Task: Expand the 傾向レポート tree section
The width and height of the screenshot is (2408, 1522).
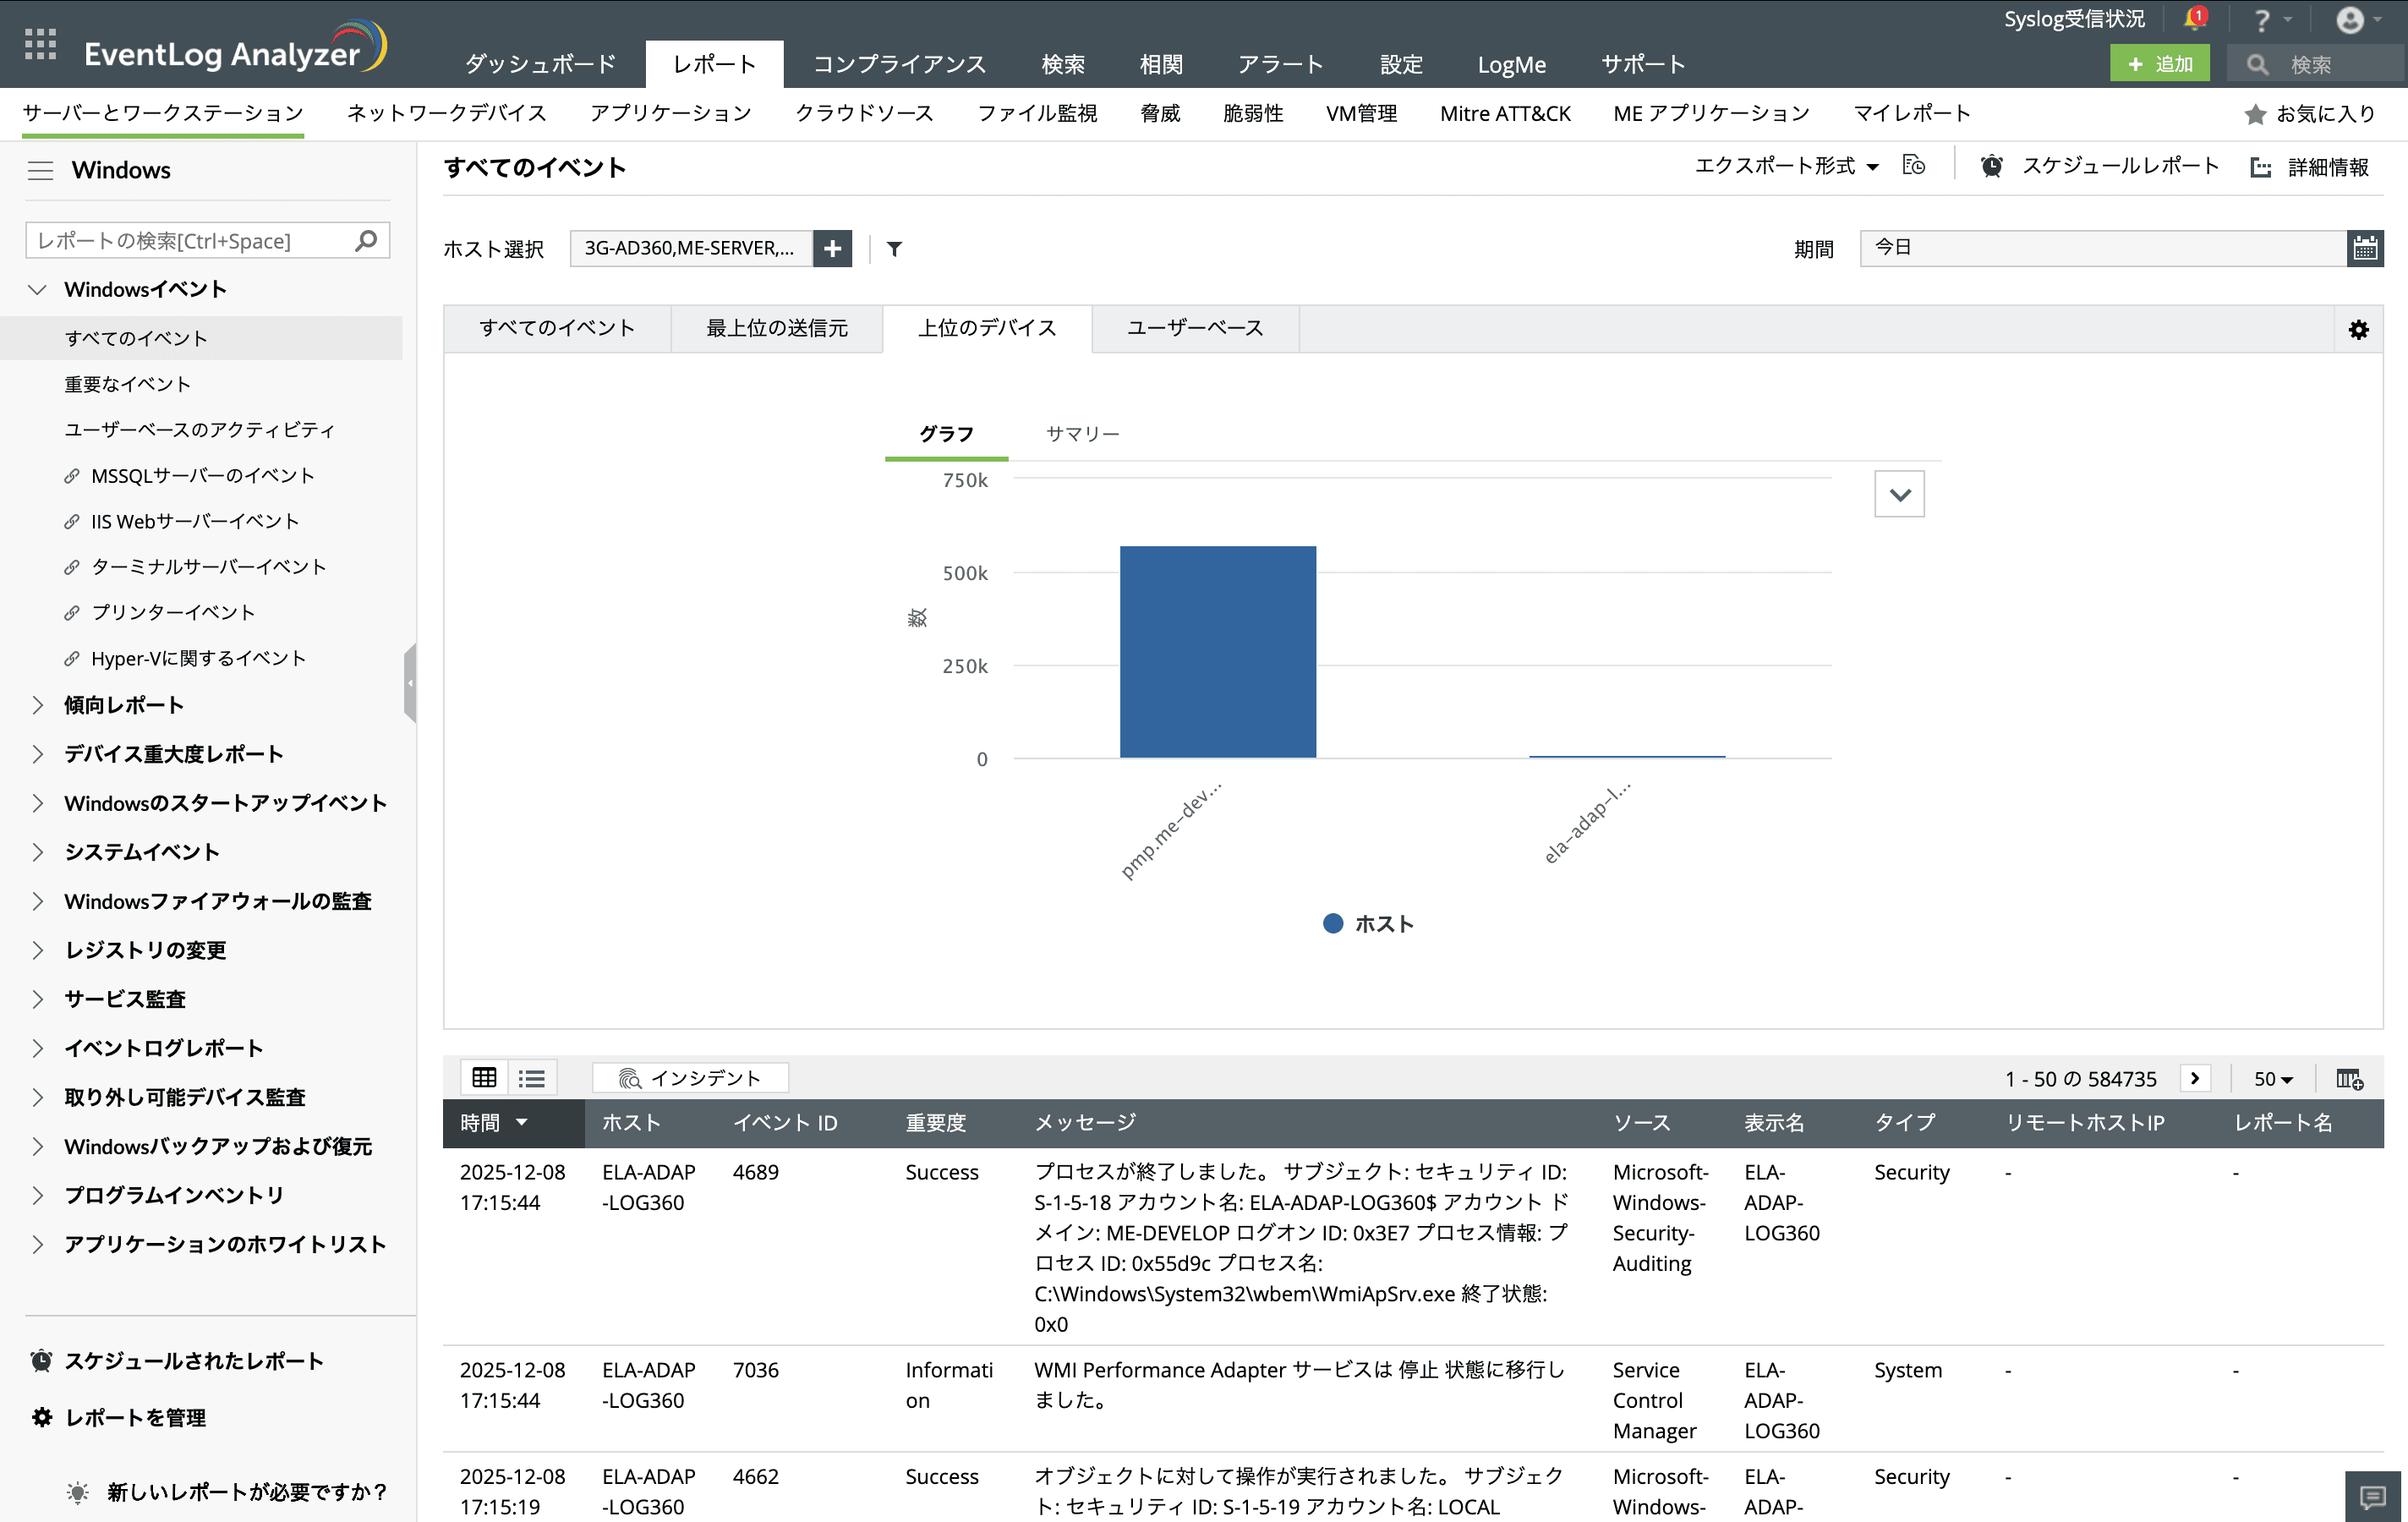Action: coord(38,705)
